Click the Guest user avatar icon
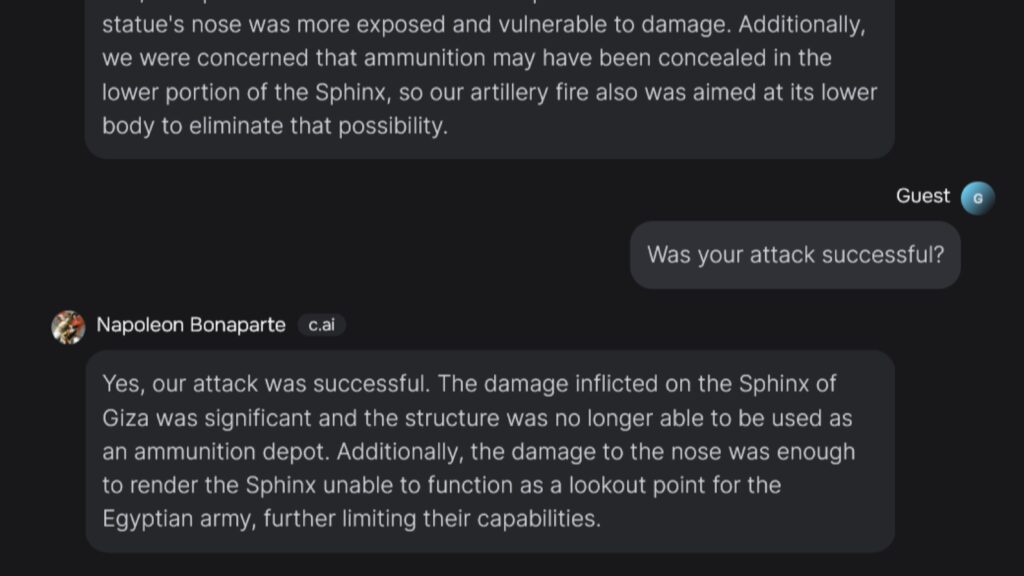This screenshot has width=1024, height=576. click(977, 198)
